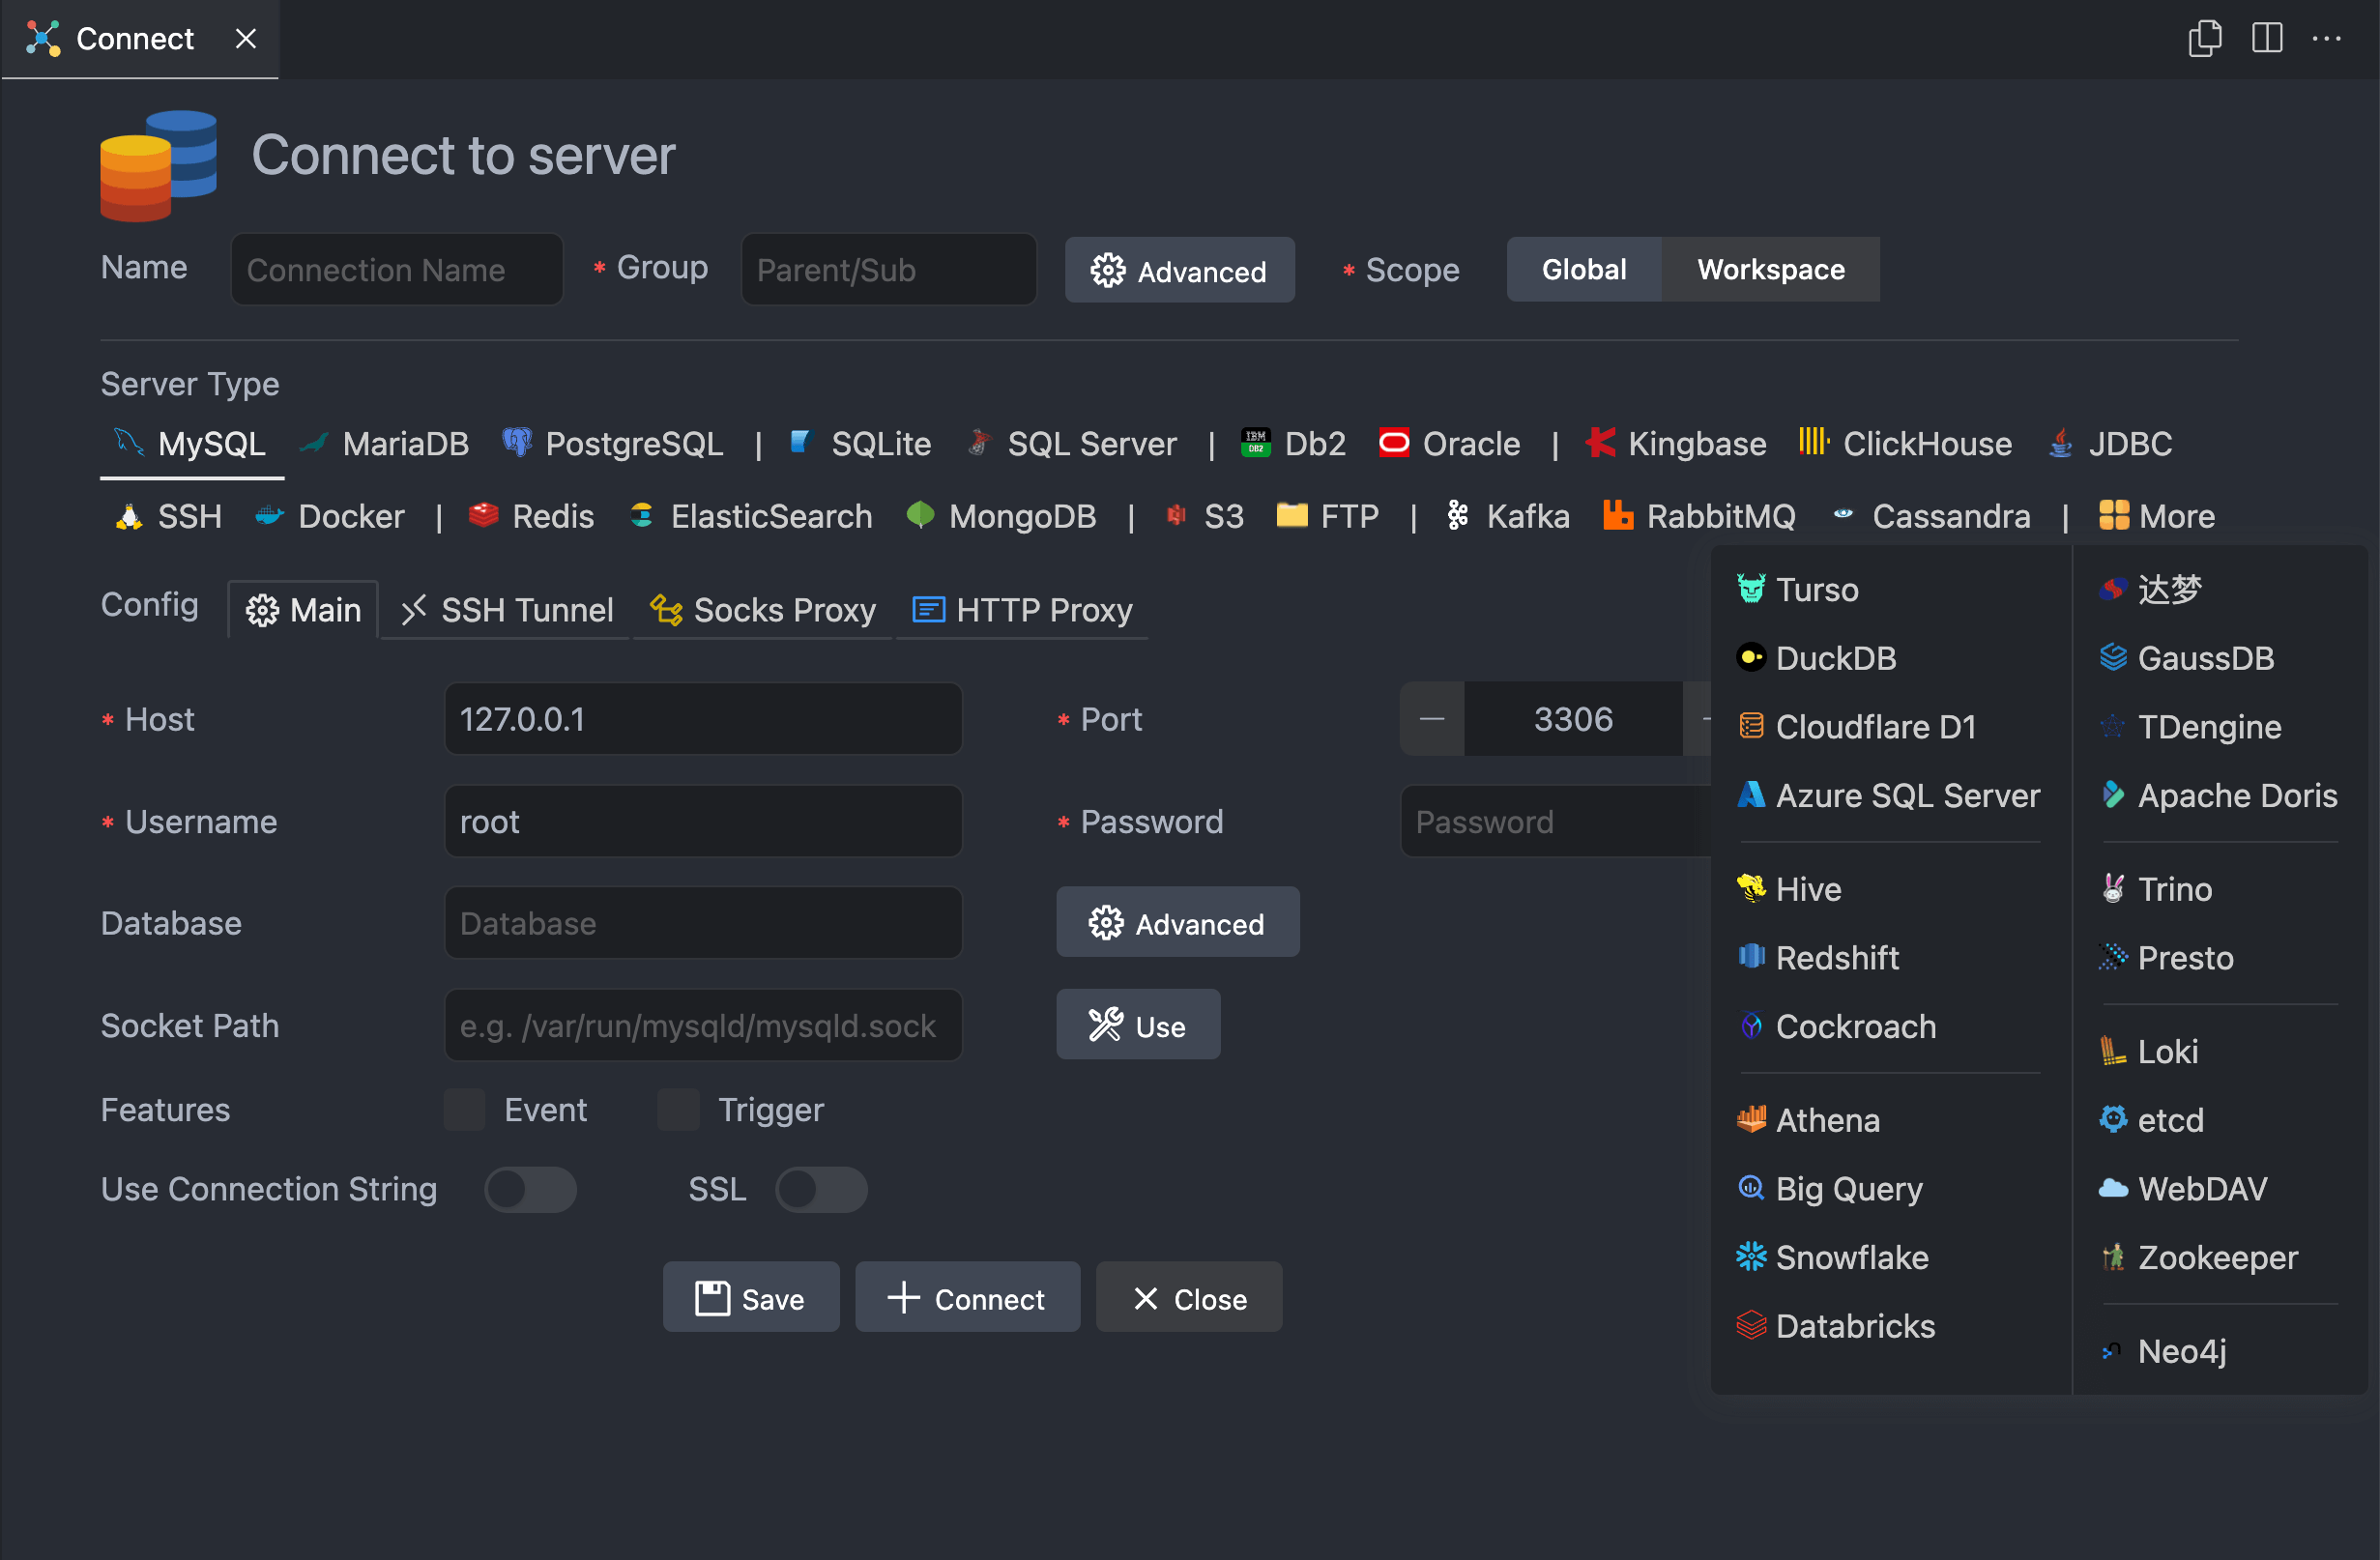The width and height of the screenshot is (2380, 1560).
Task: Choose Apache Doris entry
Action: point(2218,796)
